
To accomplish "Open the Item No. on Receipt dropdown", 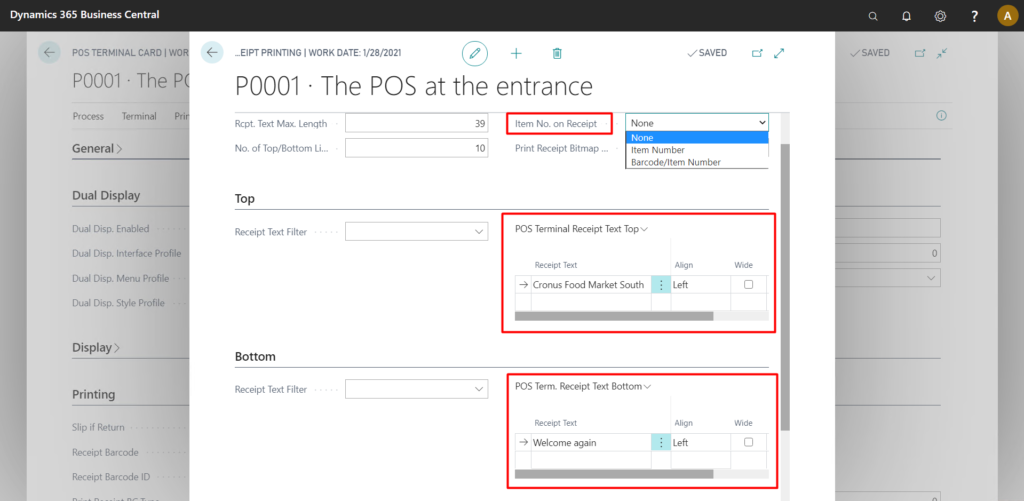I will (697, 123).
